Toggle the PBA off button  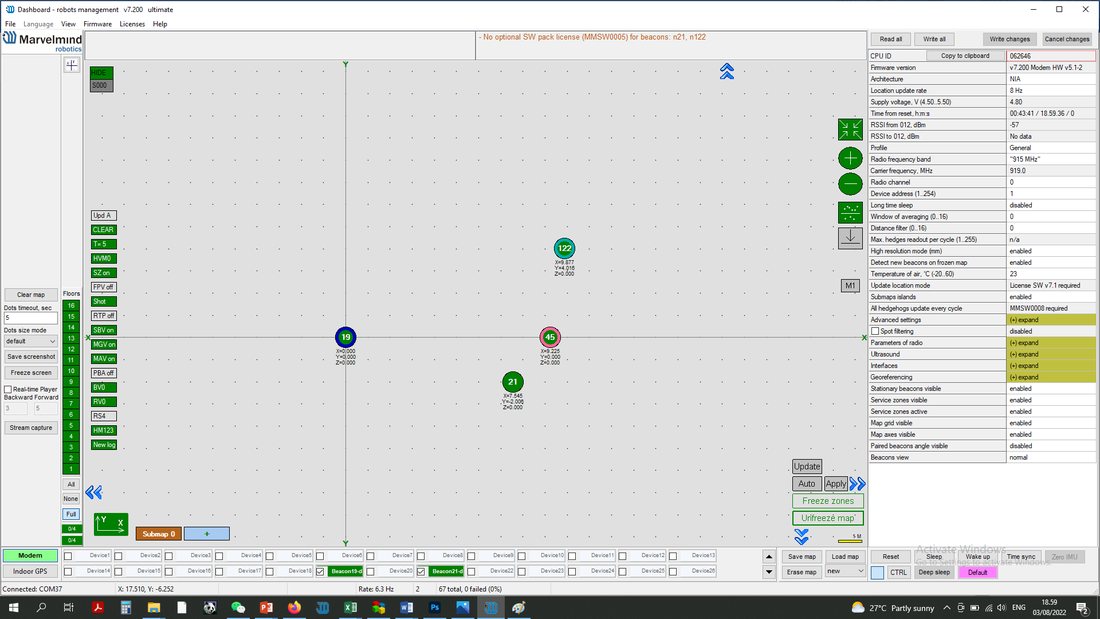click(103, 373)
